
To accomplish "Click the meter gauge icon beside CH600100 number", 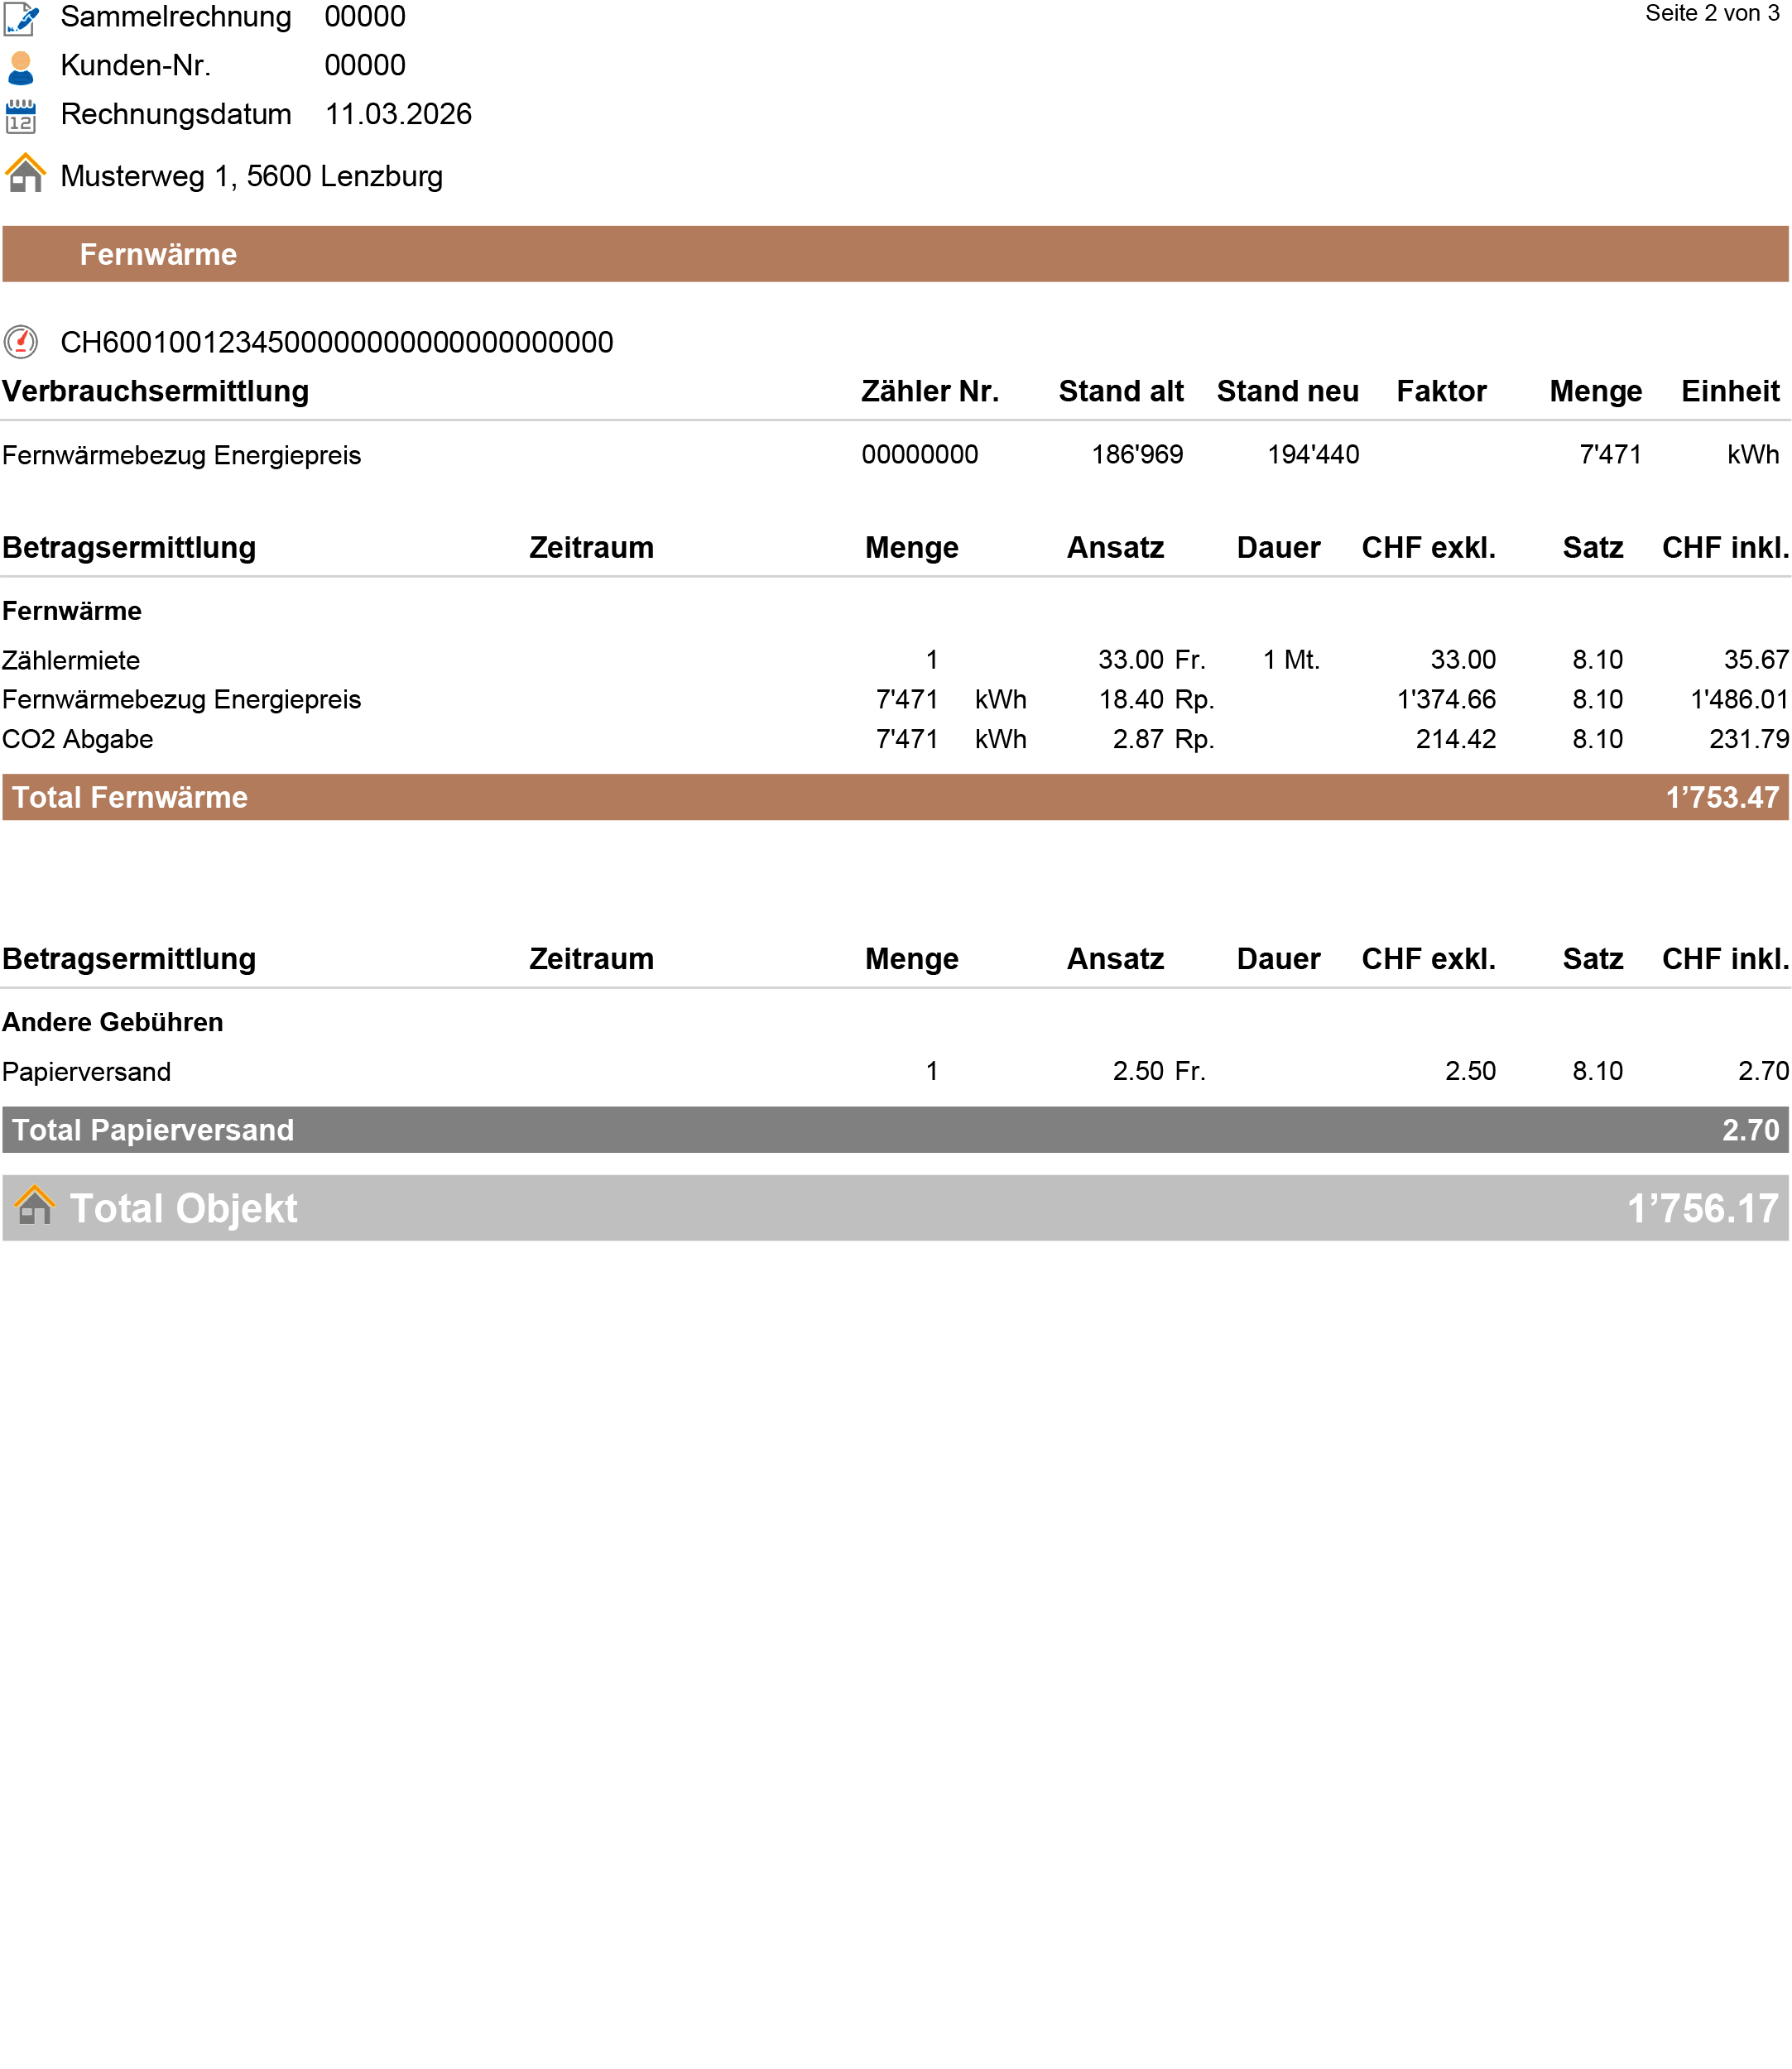I will point(21,342).
